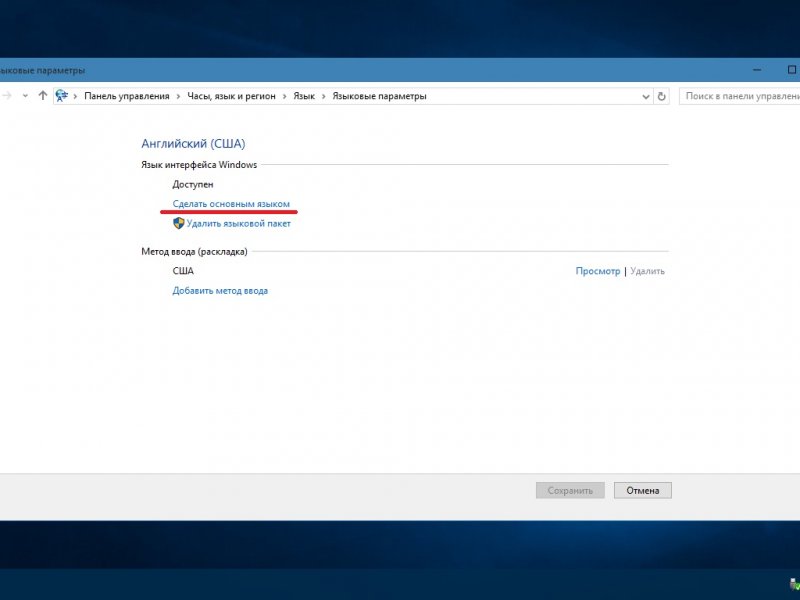Click the Up arrow navigation button
Screen dimensions: 800x600
(x=43, y=96)
